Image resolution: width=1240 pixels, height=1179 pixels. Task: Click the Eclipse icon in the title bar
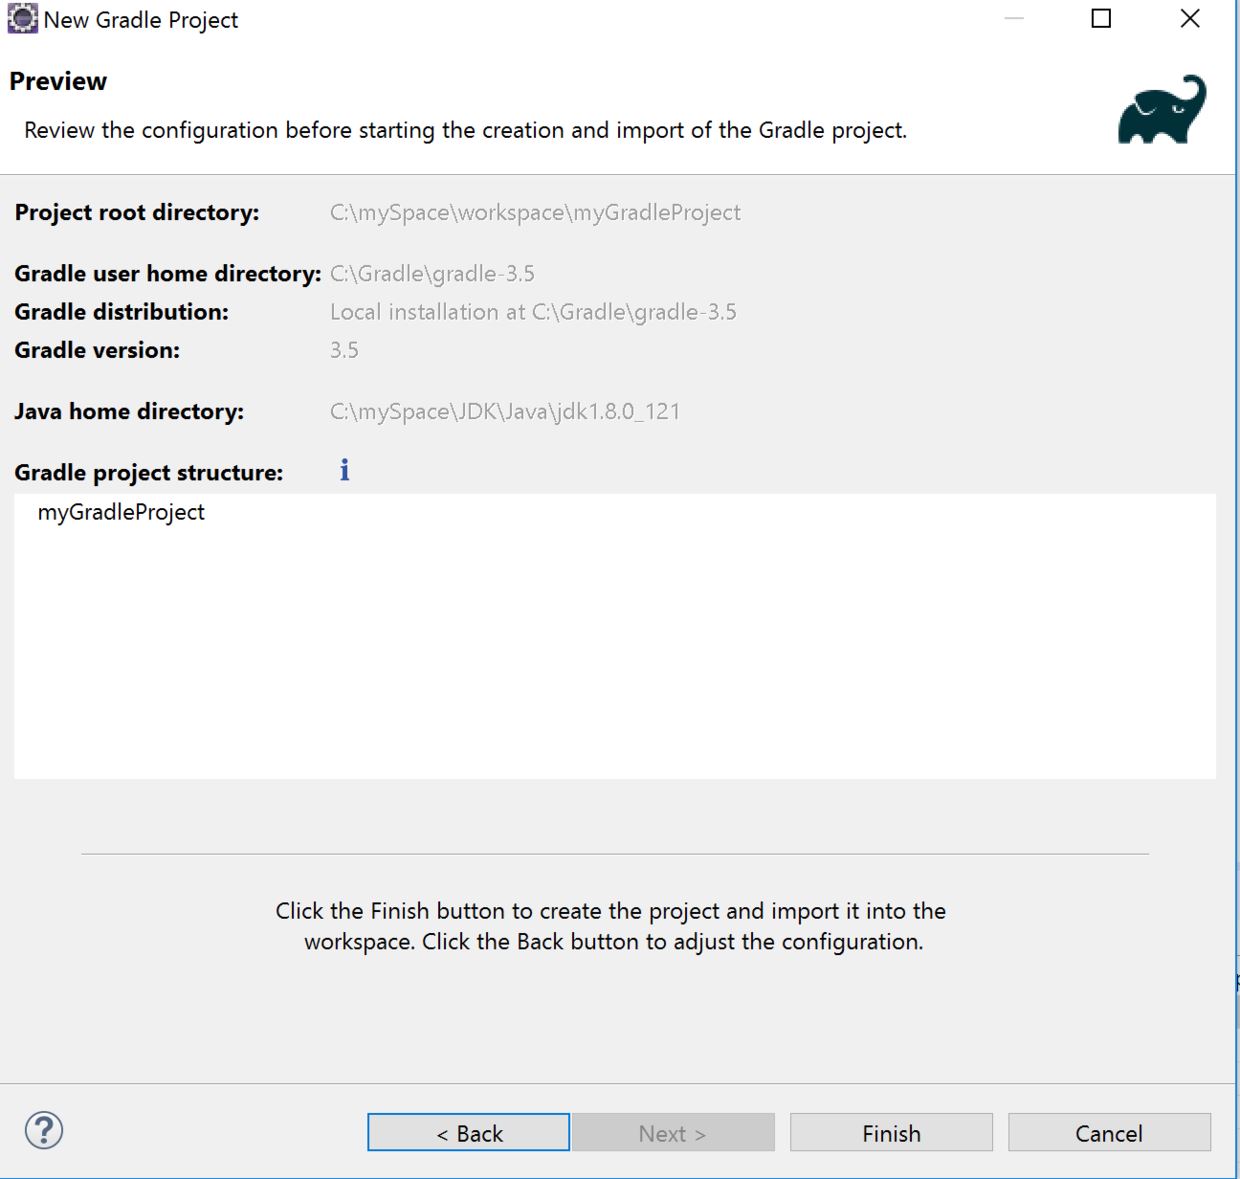point(22,19)
